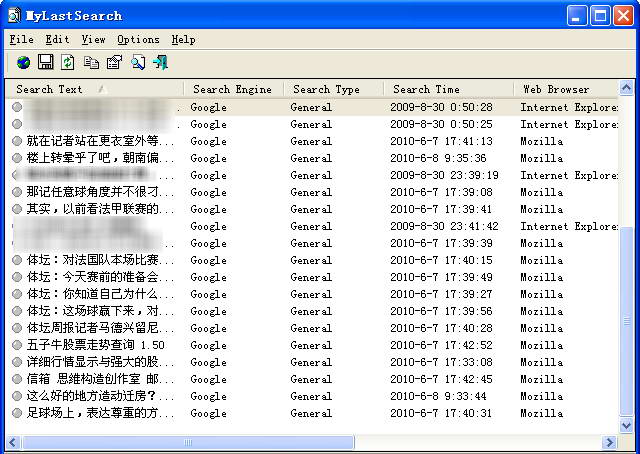Click the row icon beside 五子牛股票走势查询 1.50

point(17,345)
